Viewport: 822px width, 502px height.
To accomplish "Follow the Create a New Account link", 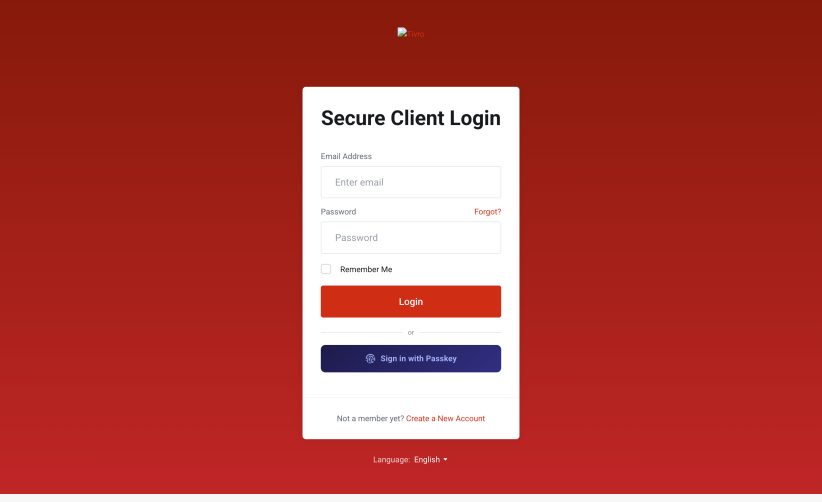I will coord(445,418).
